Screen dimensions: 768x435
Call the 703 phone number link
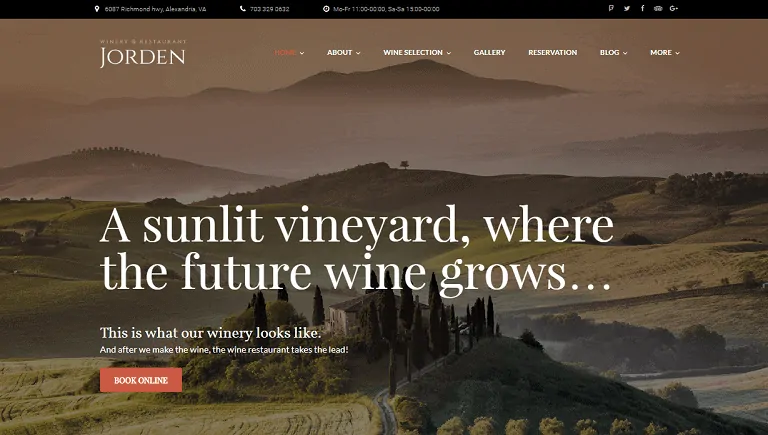[x=269, y=9]
